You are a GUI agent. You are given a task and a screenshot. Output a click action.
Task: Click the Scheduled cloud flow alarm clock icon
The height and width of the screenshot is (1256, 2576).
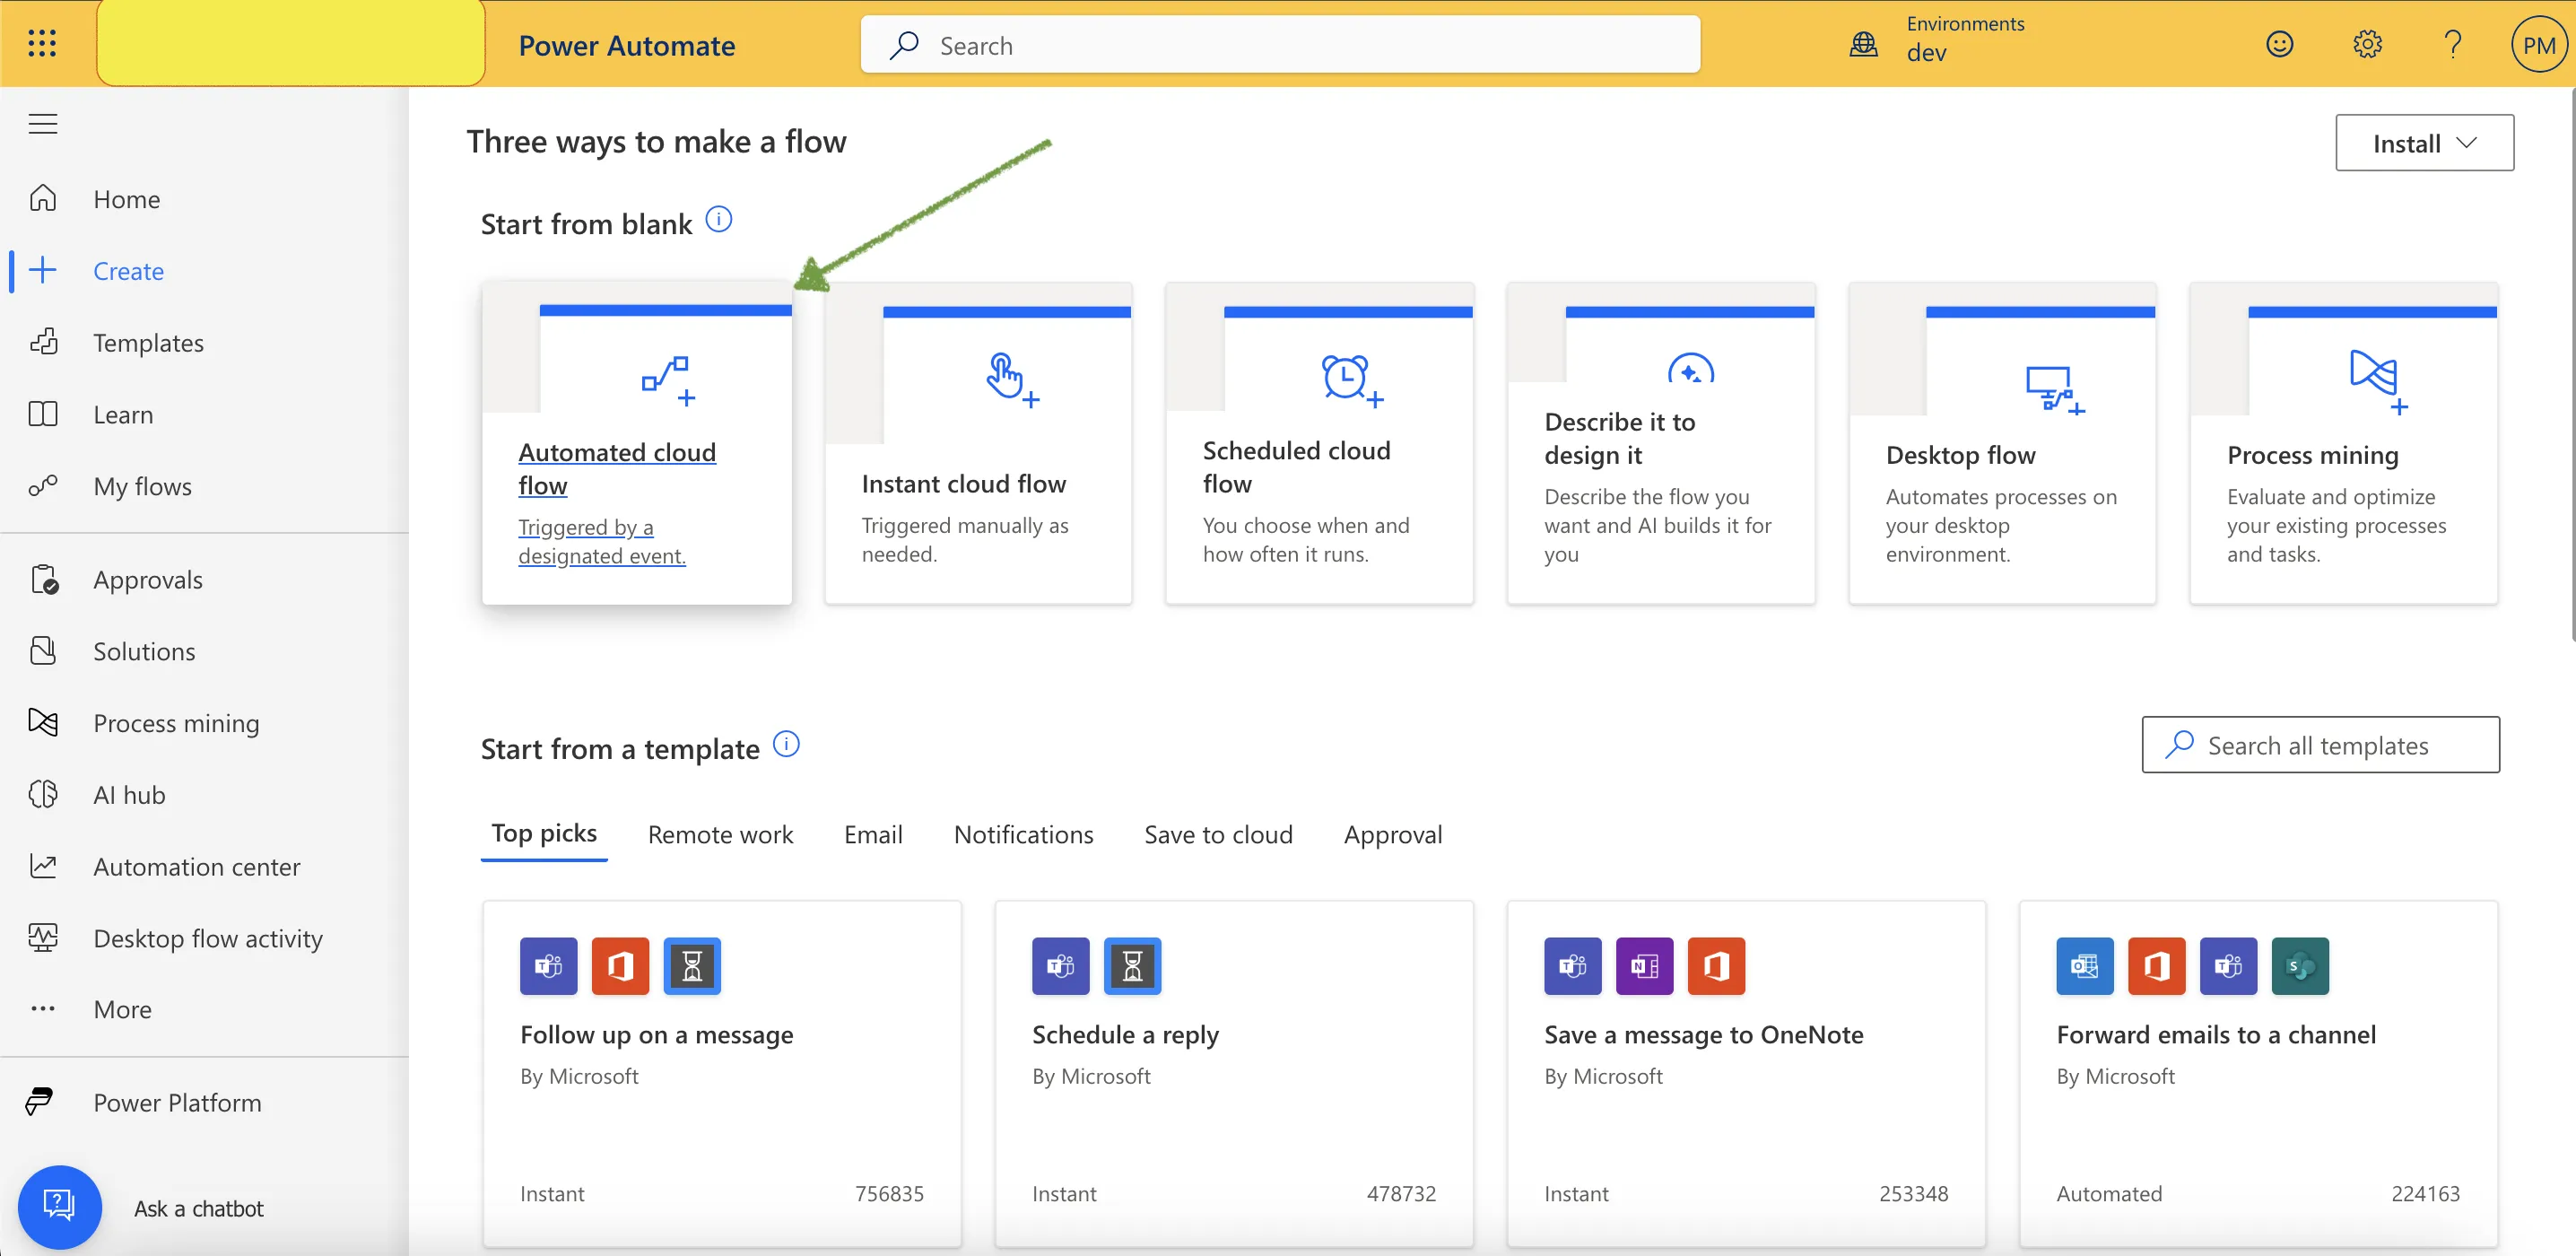point(1351,380)
